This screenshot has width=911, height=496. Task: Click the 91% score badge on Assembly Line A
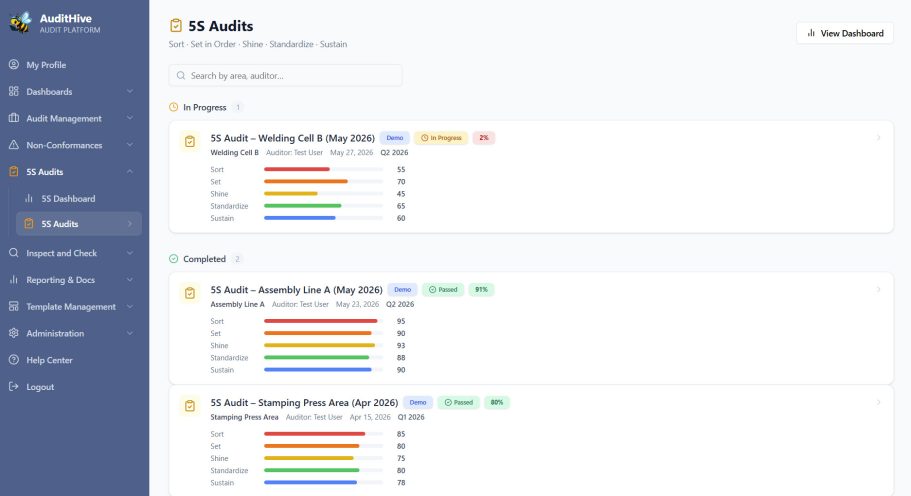[481, 289]
